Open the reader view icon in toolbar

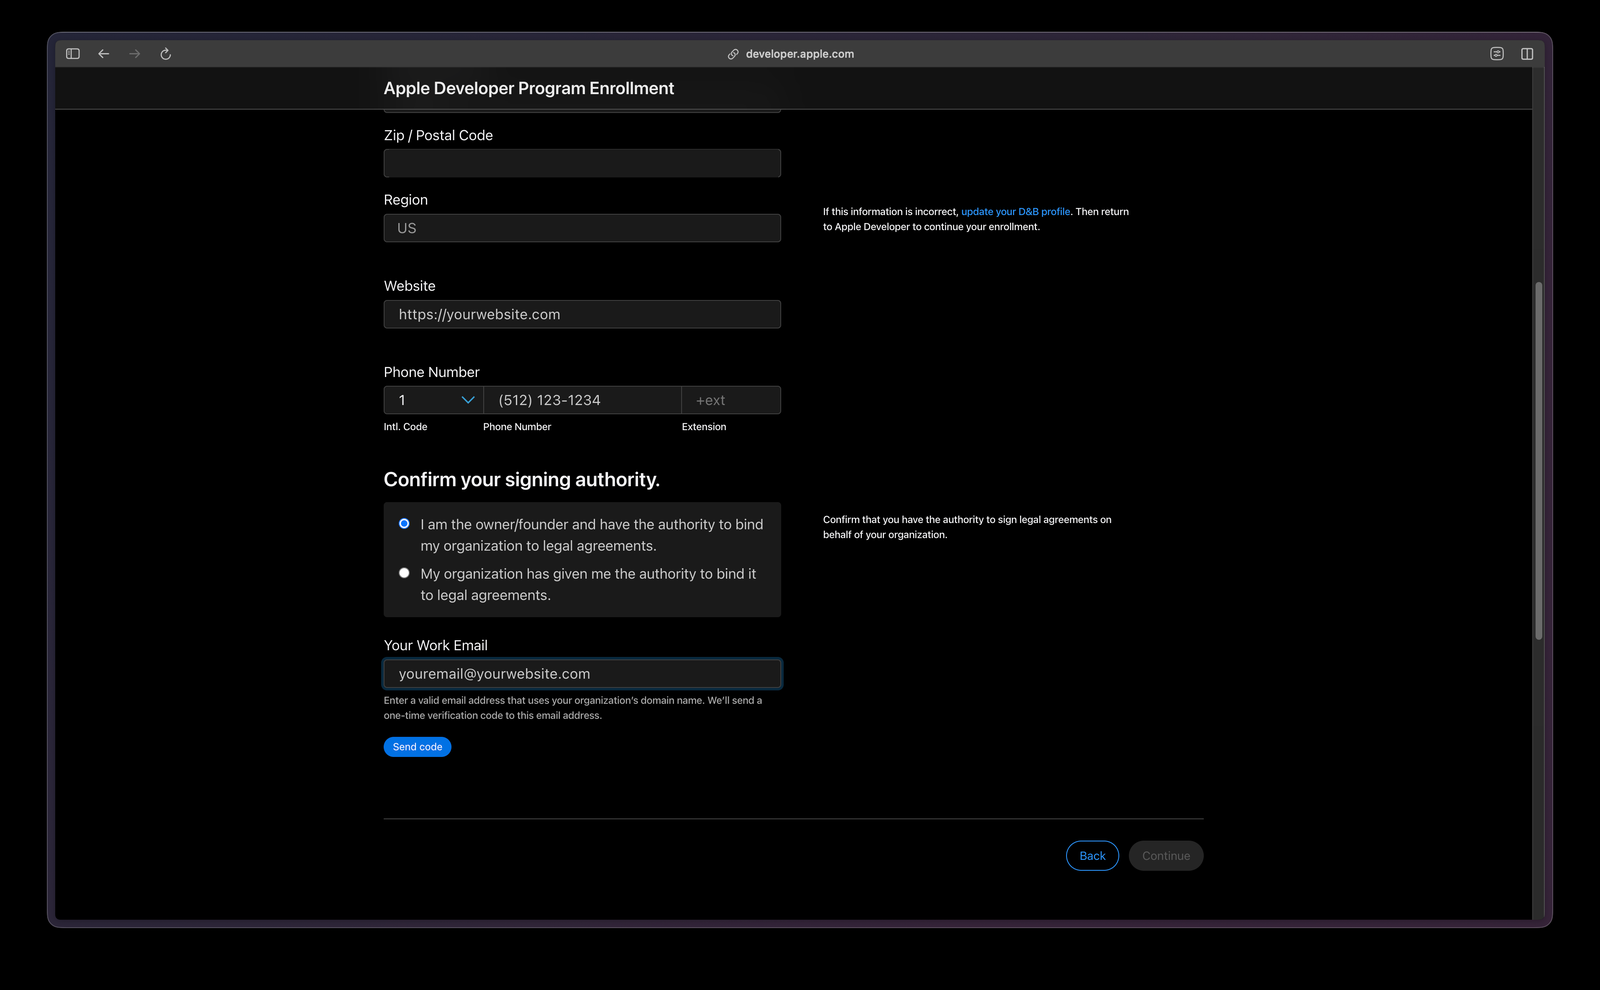(1497, 54)
